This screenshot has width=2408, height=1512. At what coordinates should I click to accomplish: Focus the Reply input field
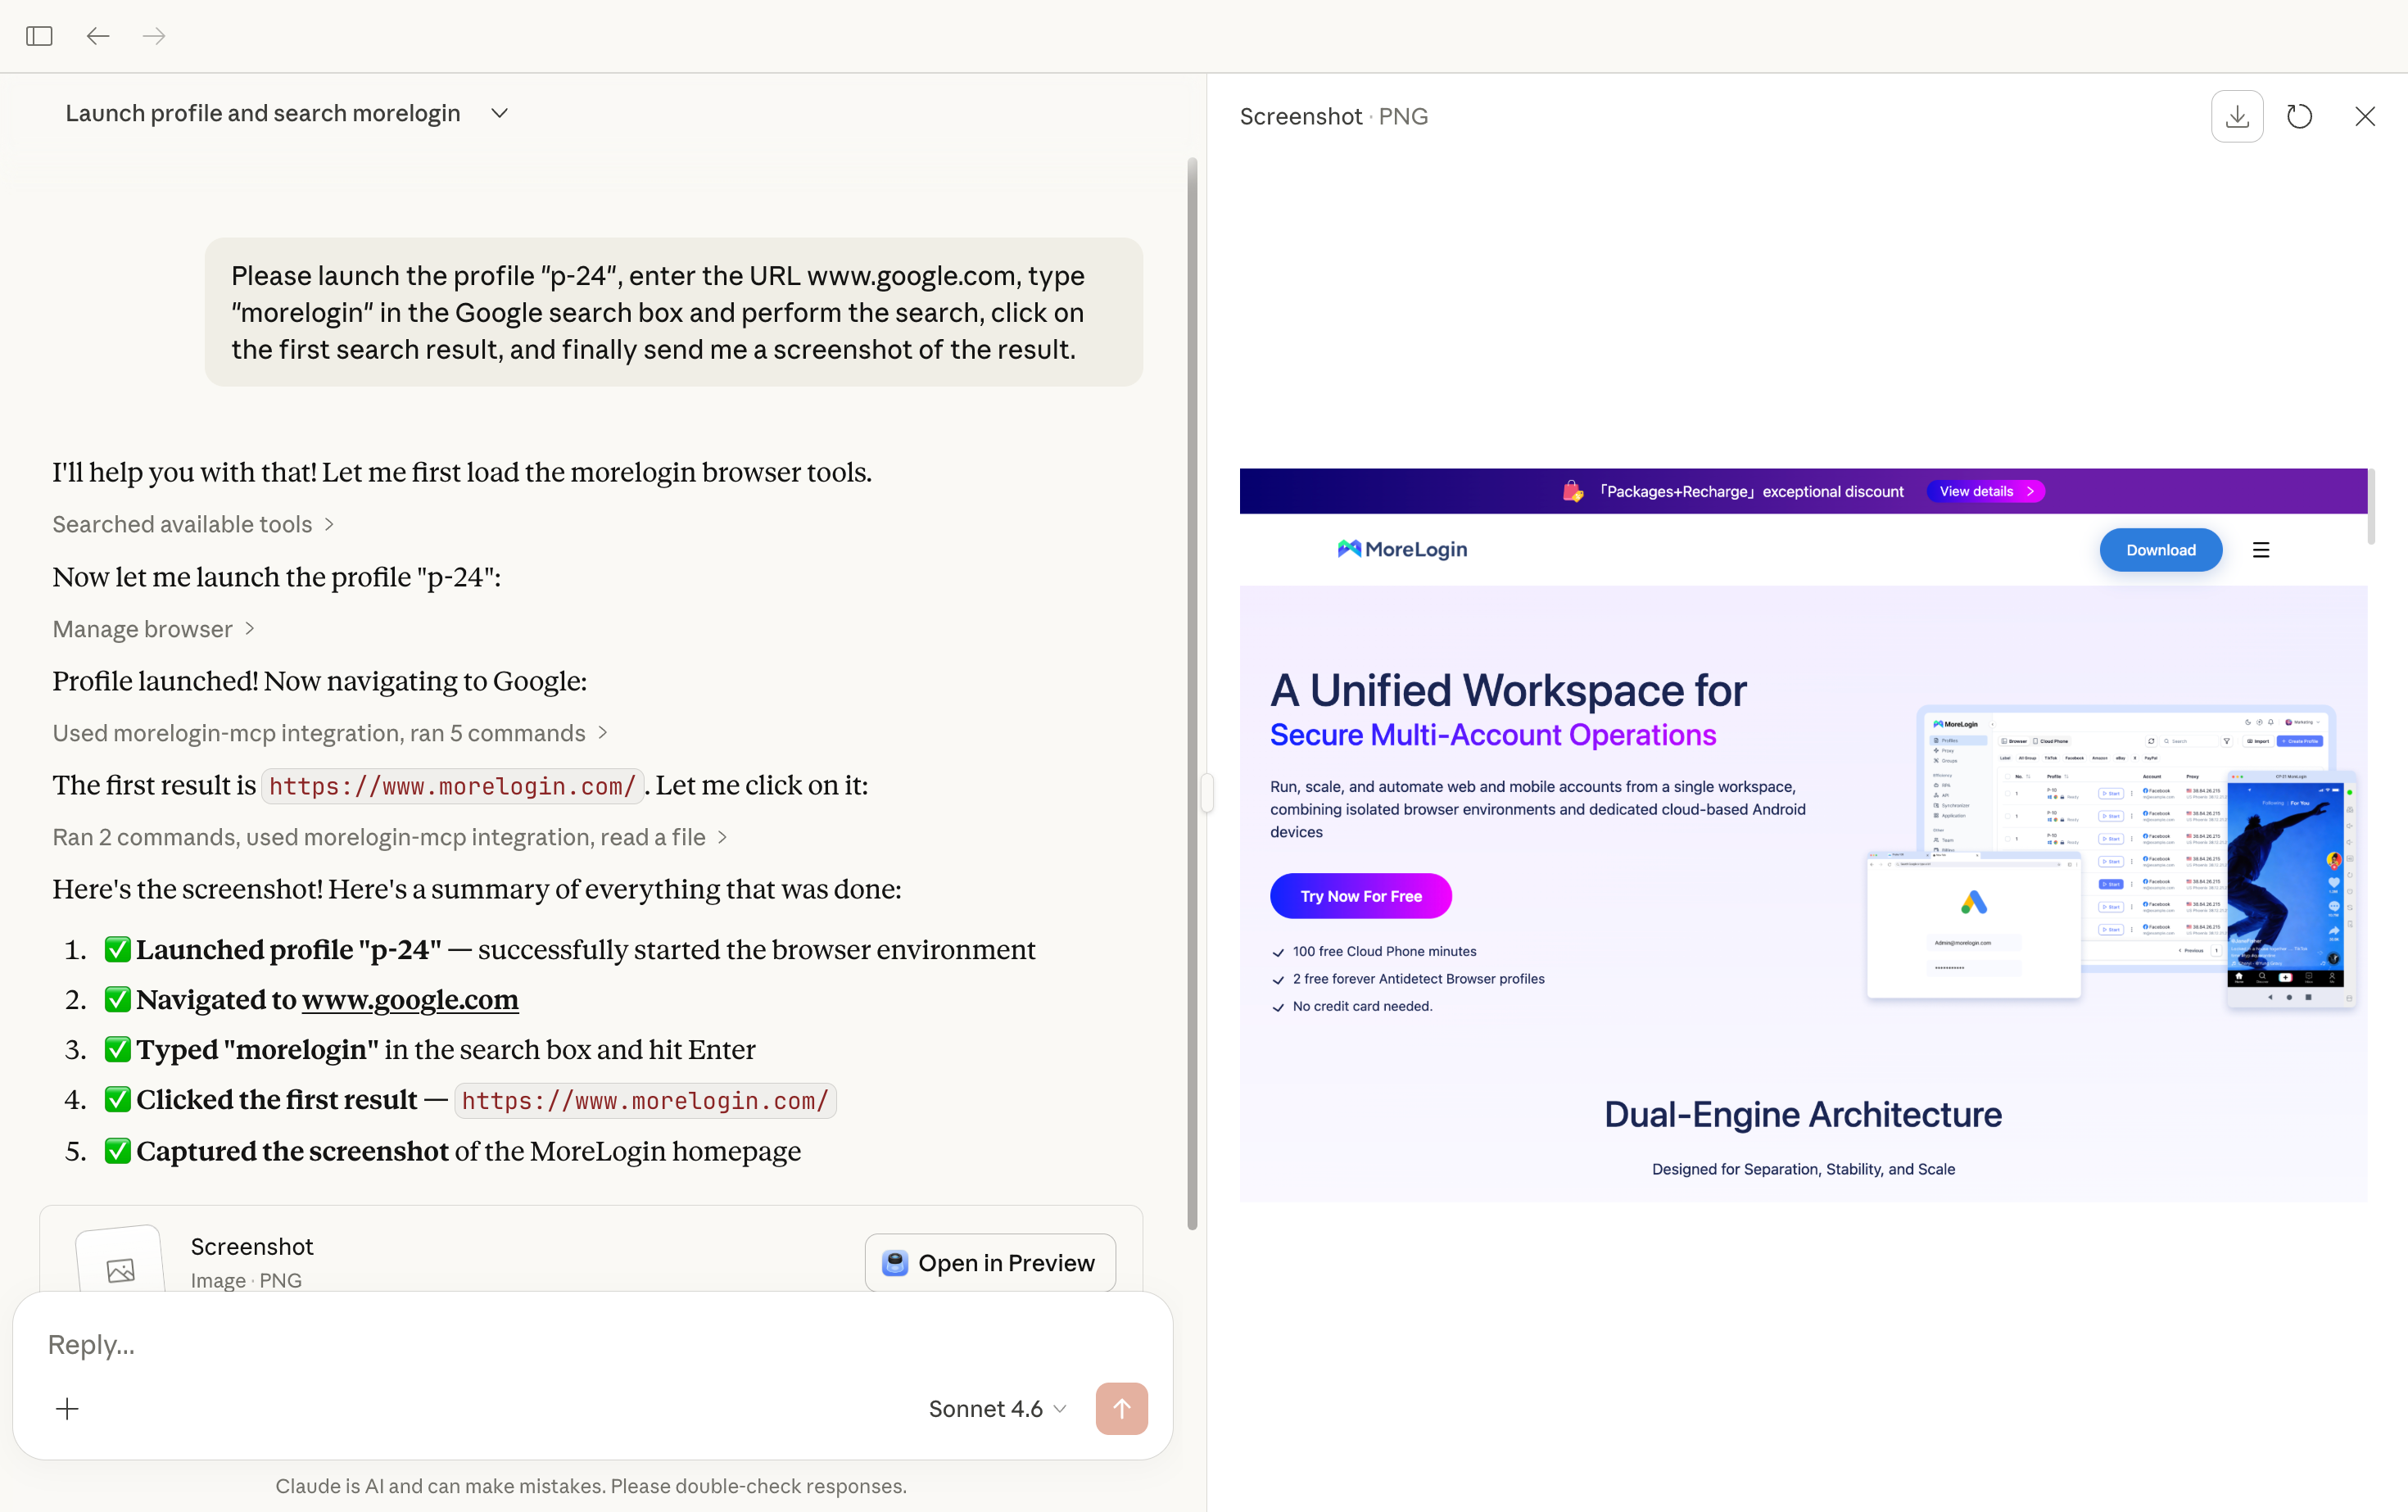(592, 1344)
